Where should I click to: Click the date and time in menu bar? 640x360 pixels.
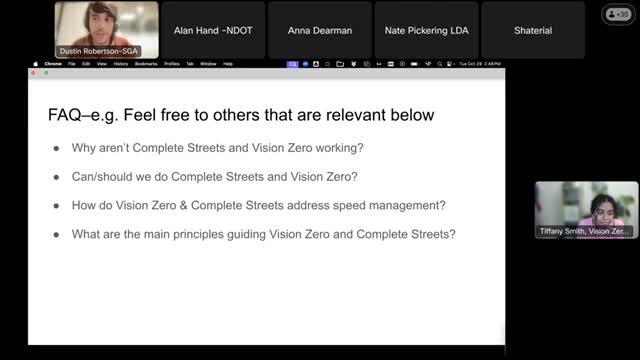(480, 64)
